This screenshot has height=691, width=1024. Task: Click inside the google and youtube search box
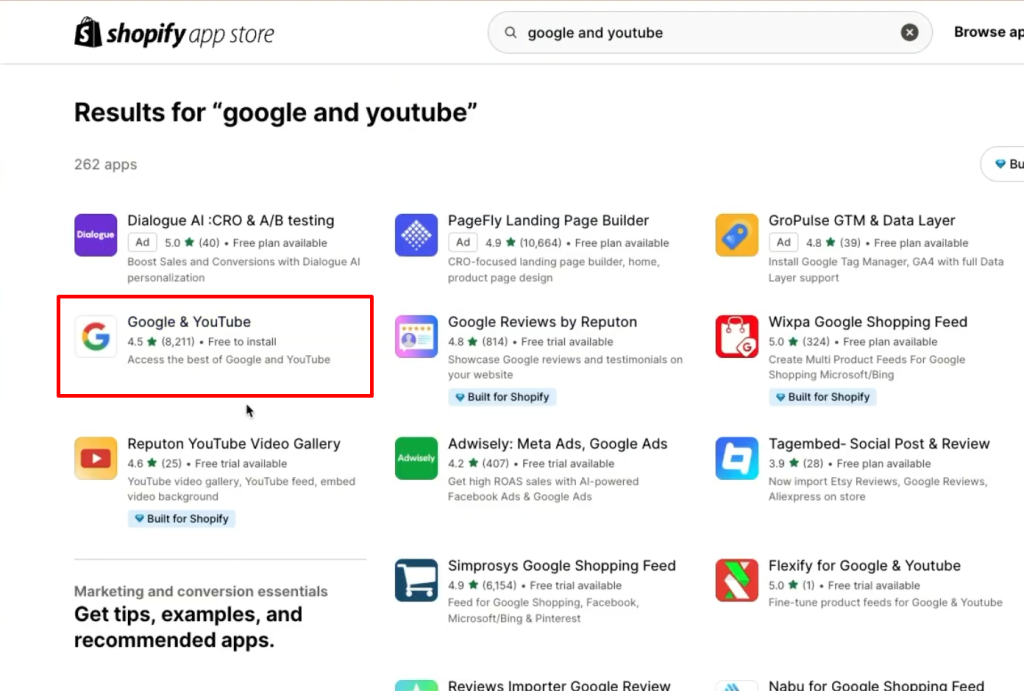coord(700,33)
